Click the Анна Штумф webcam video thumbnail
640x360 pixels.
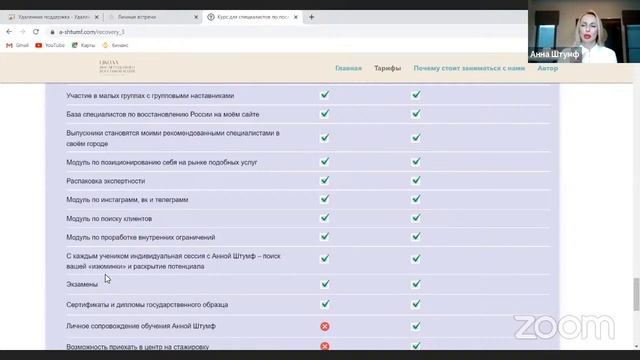584,31
